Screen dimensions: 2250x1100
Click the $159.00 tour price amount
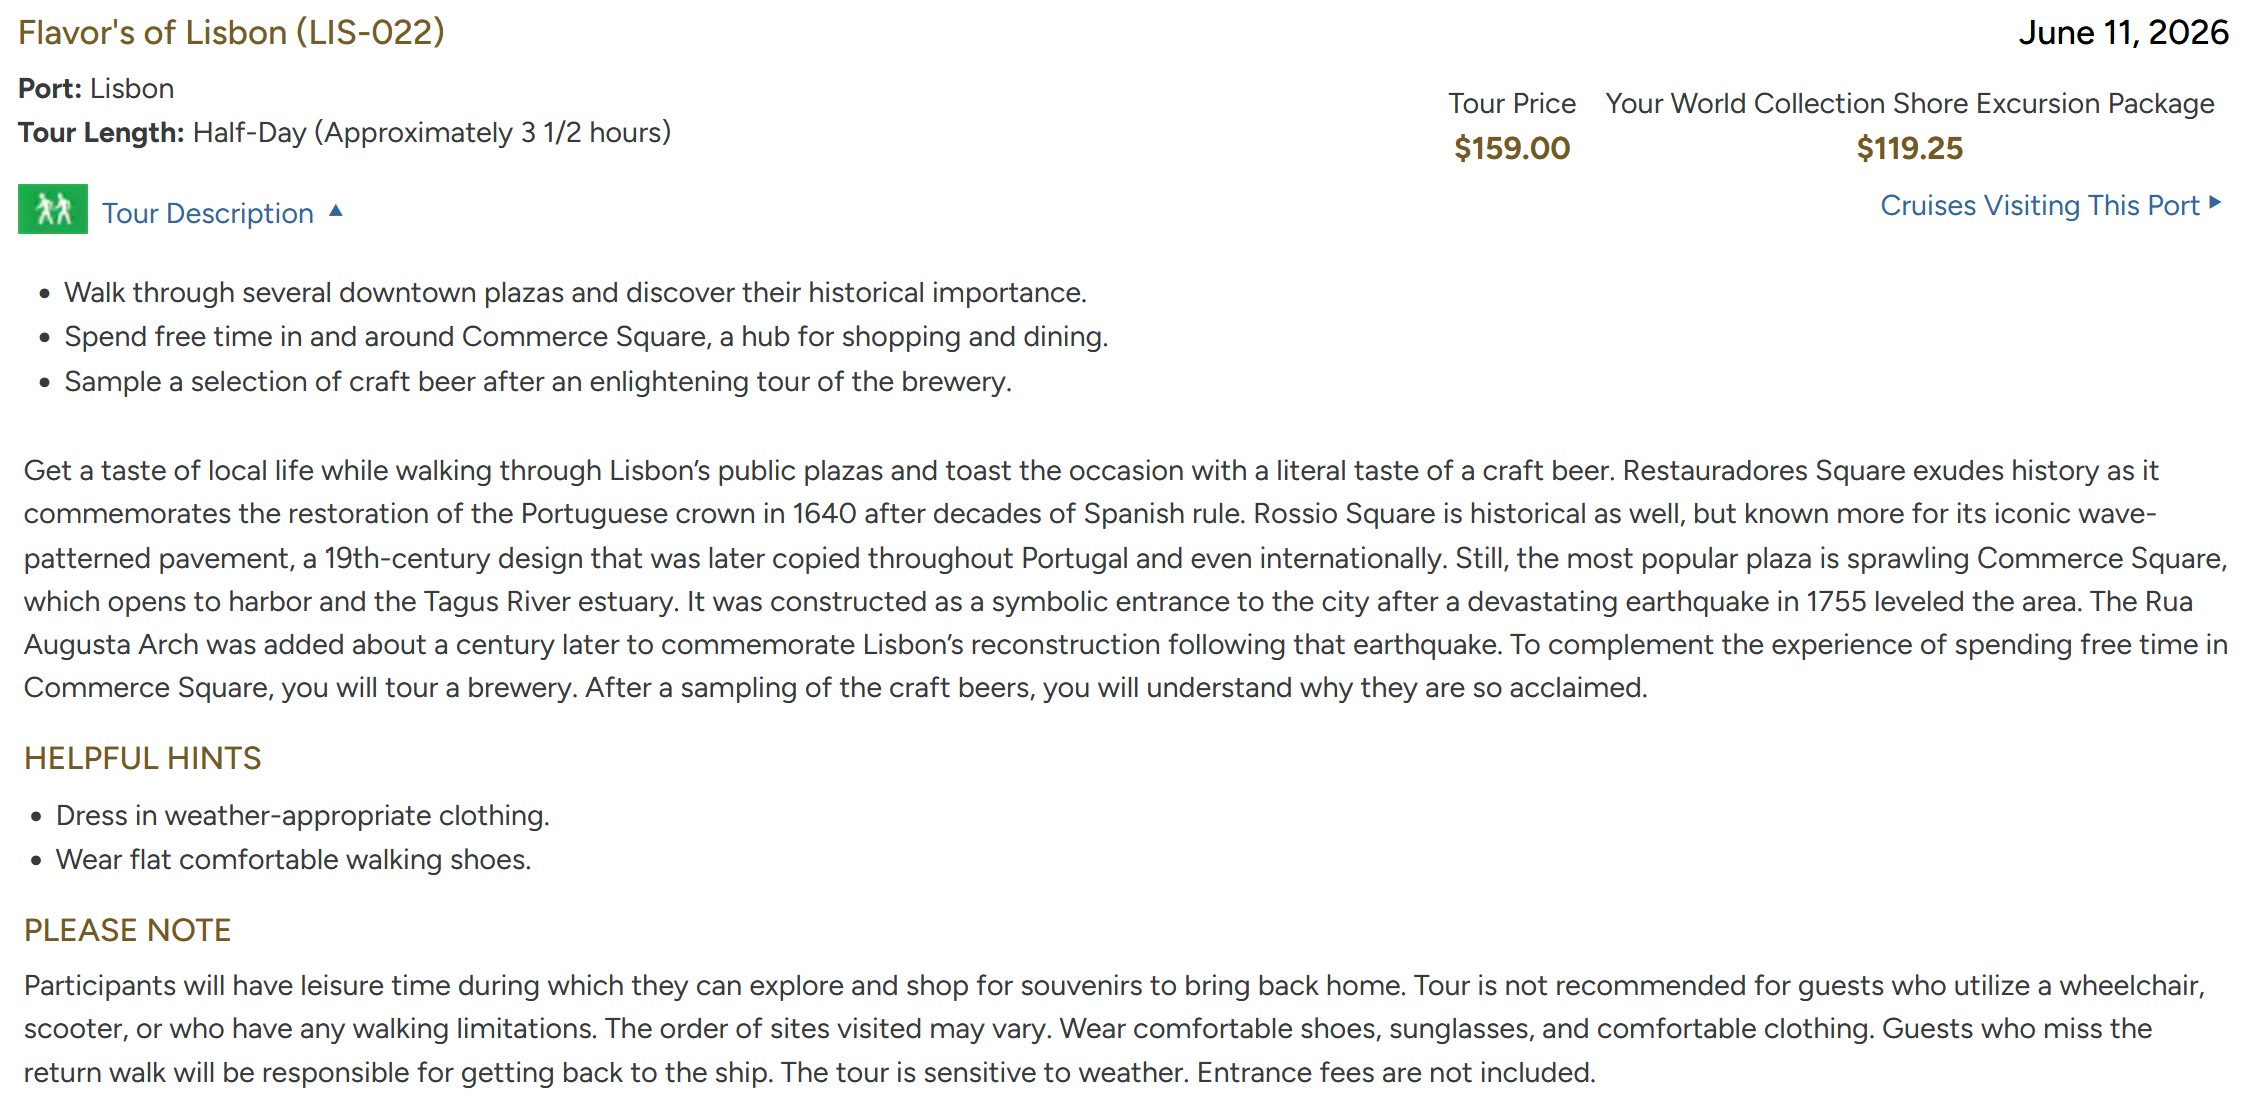pos(1511,148)
